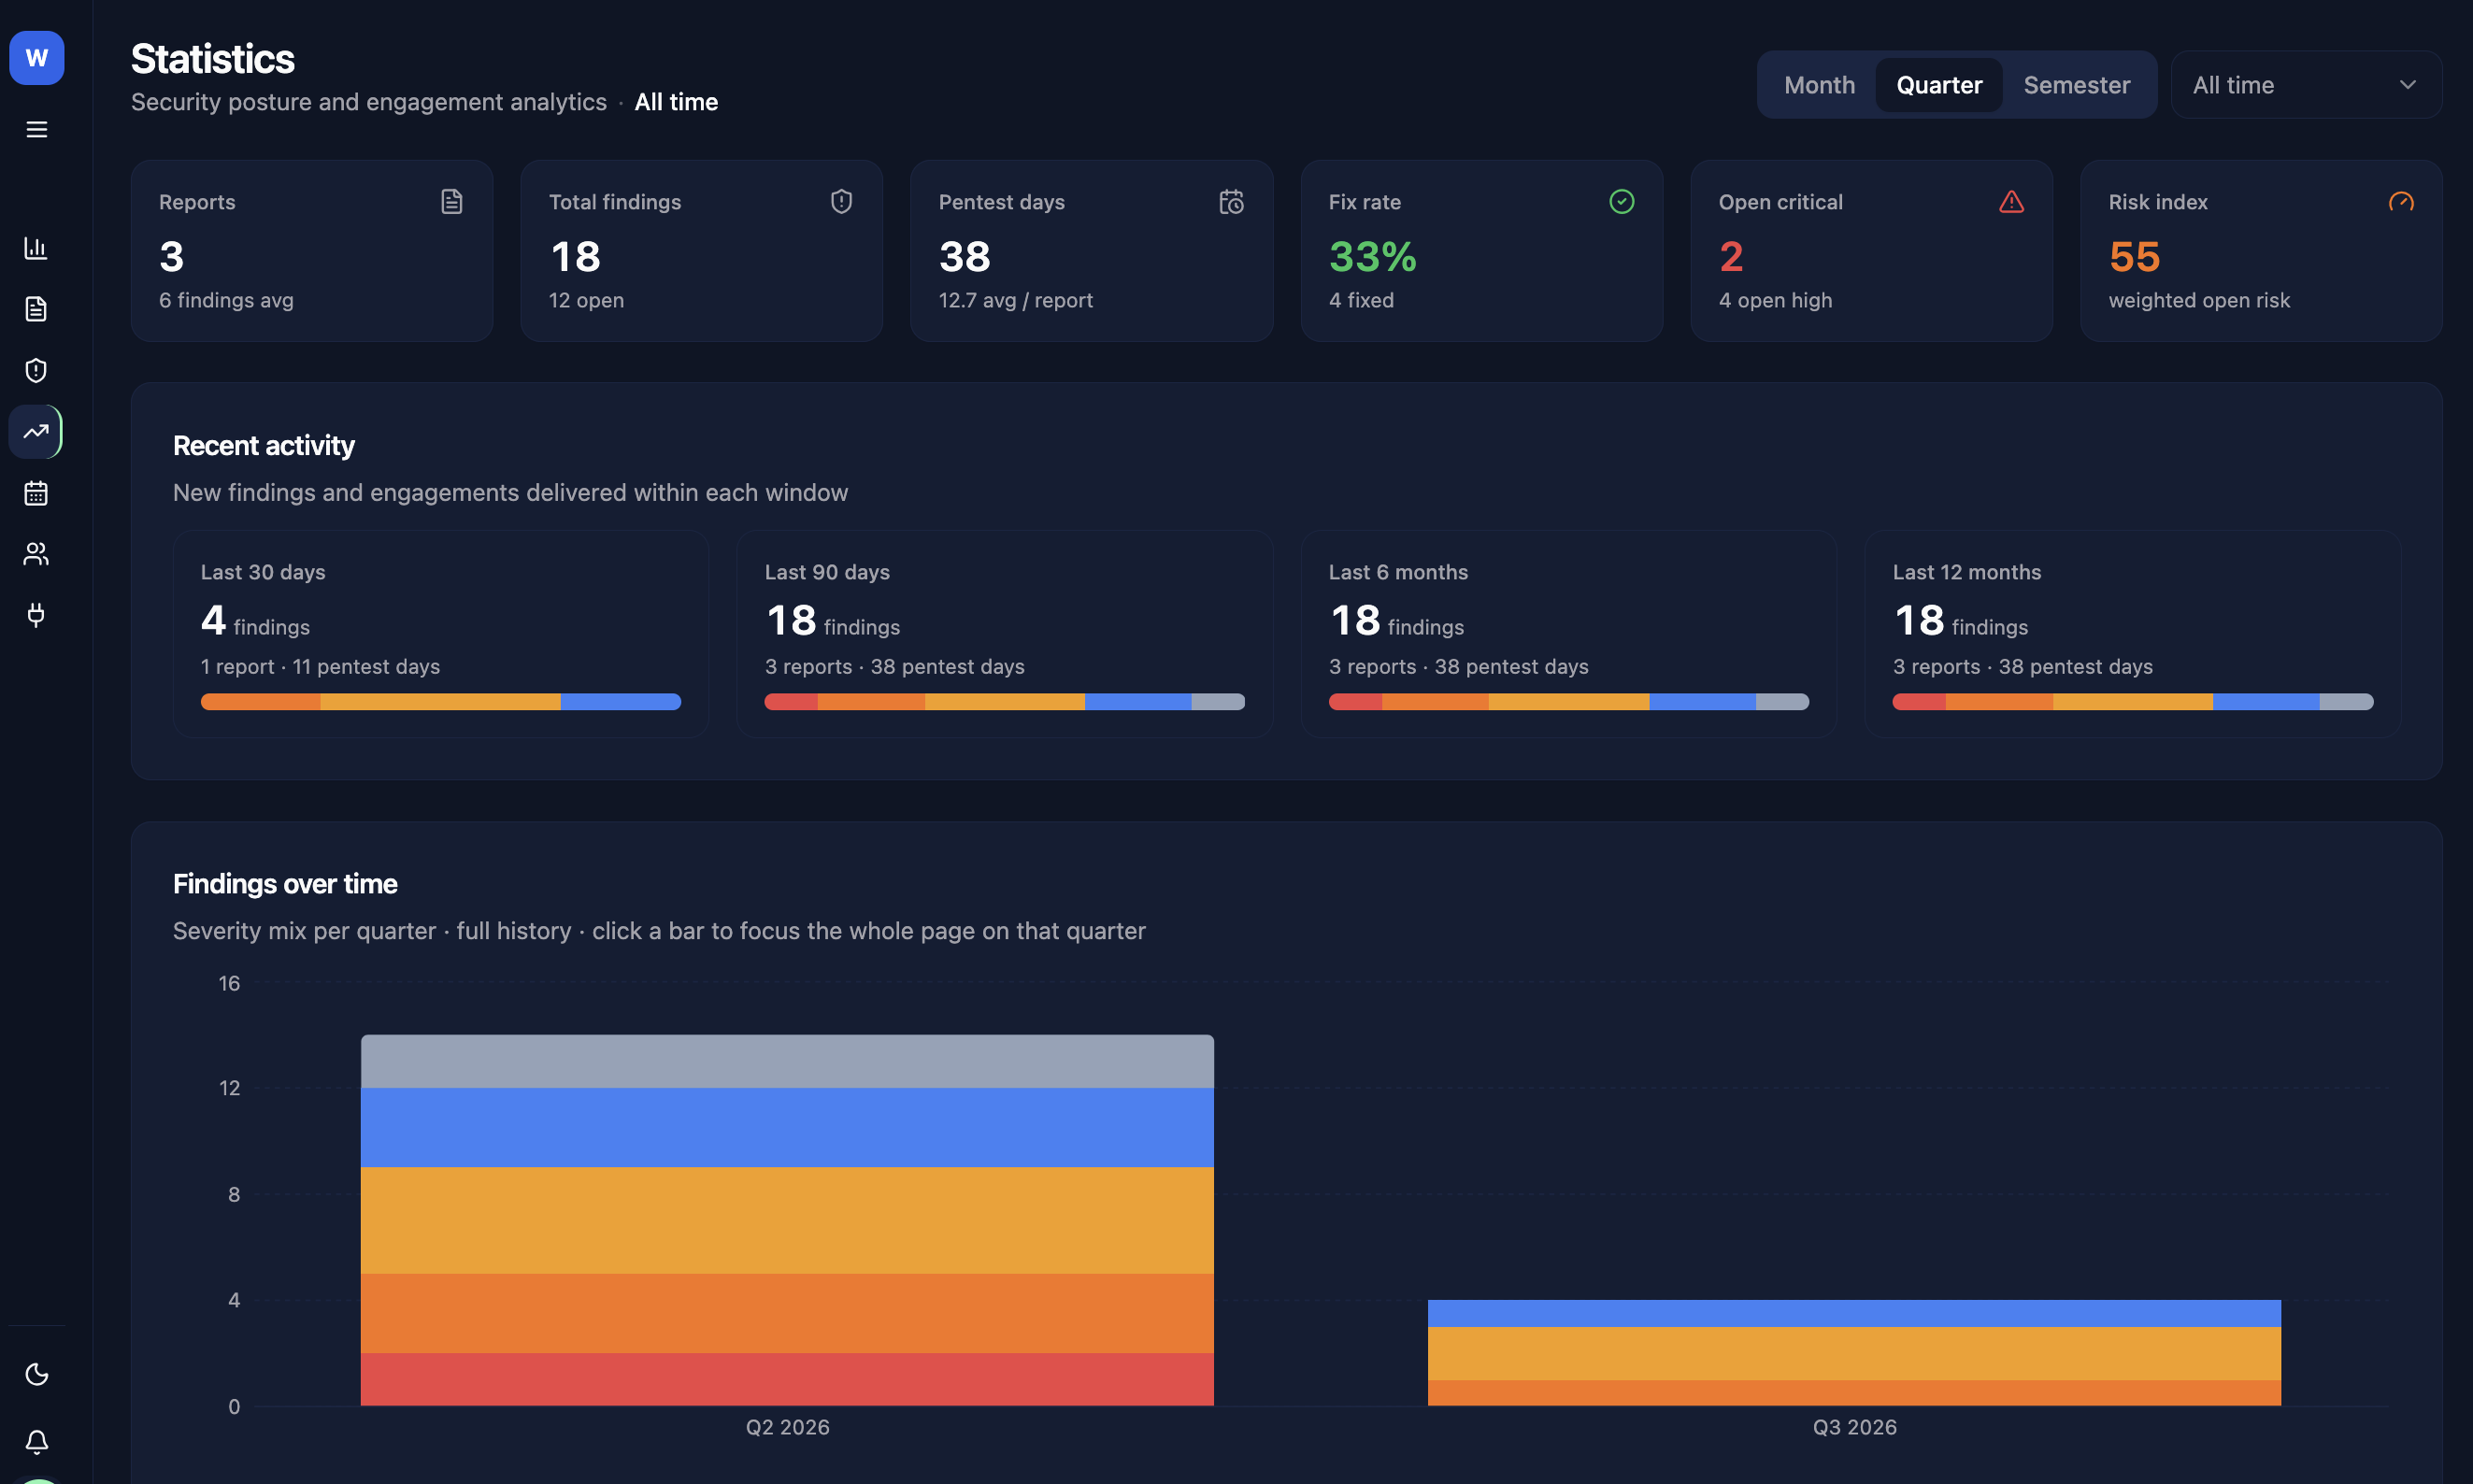Image resolution: width=2473 pixels, height=1484 pixels.
Task: Click the Findings over time heading
Action: coord(285,884)
